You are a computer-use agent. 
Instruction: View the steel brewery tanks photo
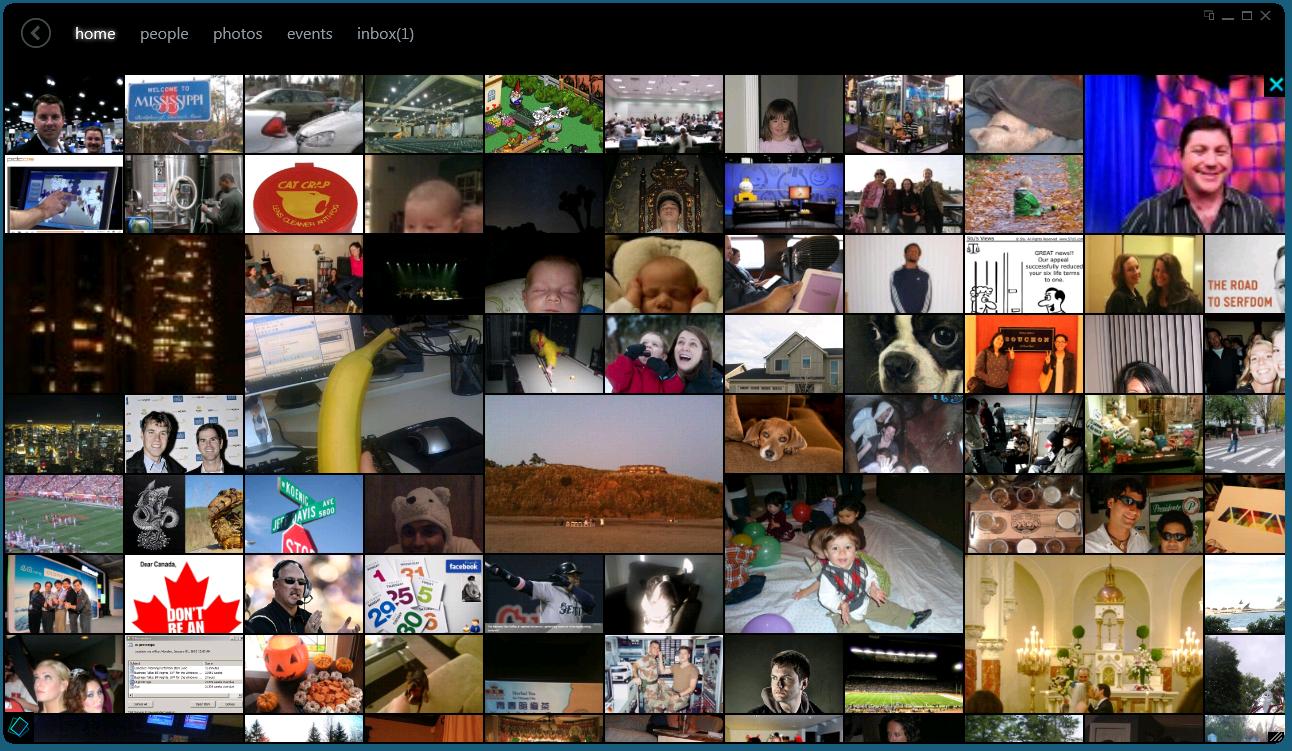pos(184,194)
